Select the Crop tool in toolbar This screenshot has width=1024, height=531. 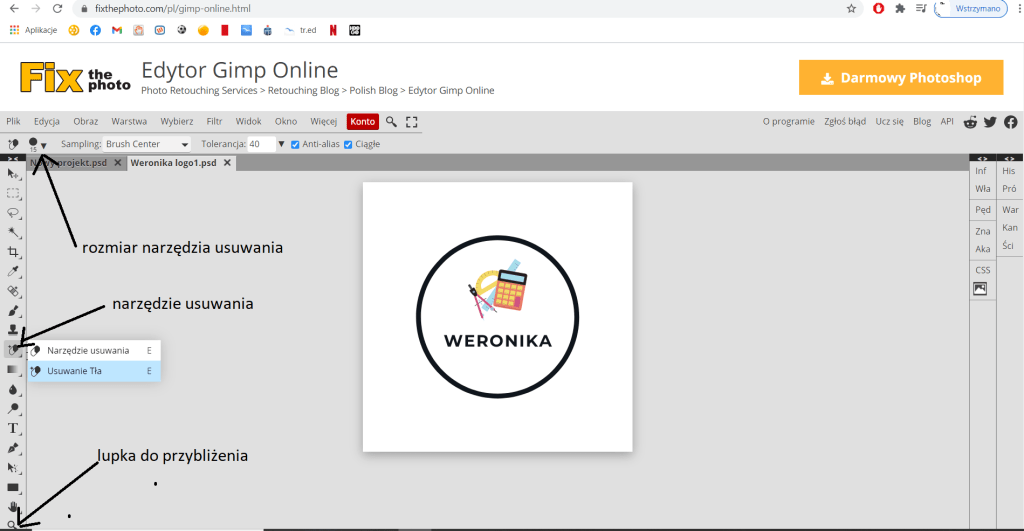14,251
